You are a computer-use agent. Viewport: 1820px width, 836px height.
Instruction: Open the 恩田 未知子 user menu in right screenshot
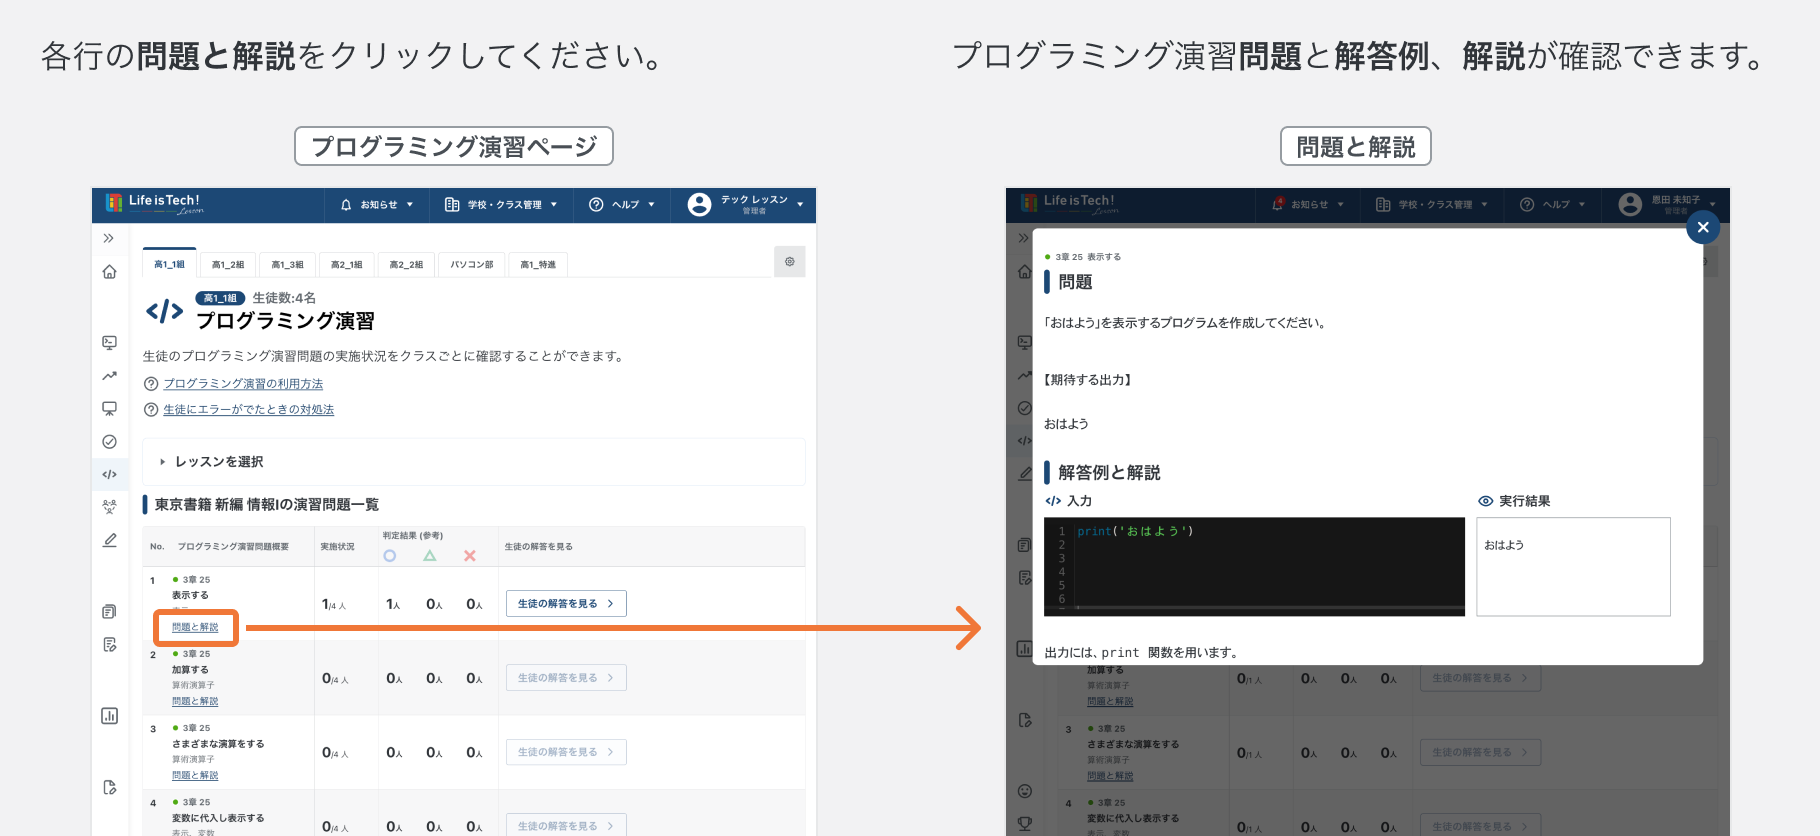coord(1668,205)
